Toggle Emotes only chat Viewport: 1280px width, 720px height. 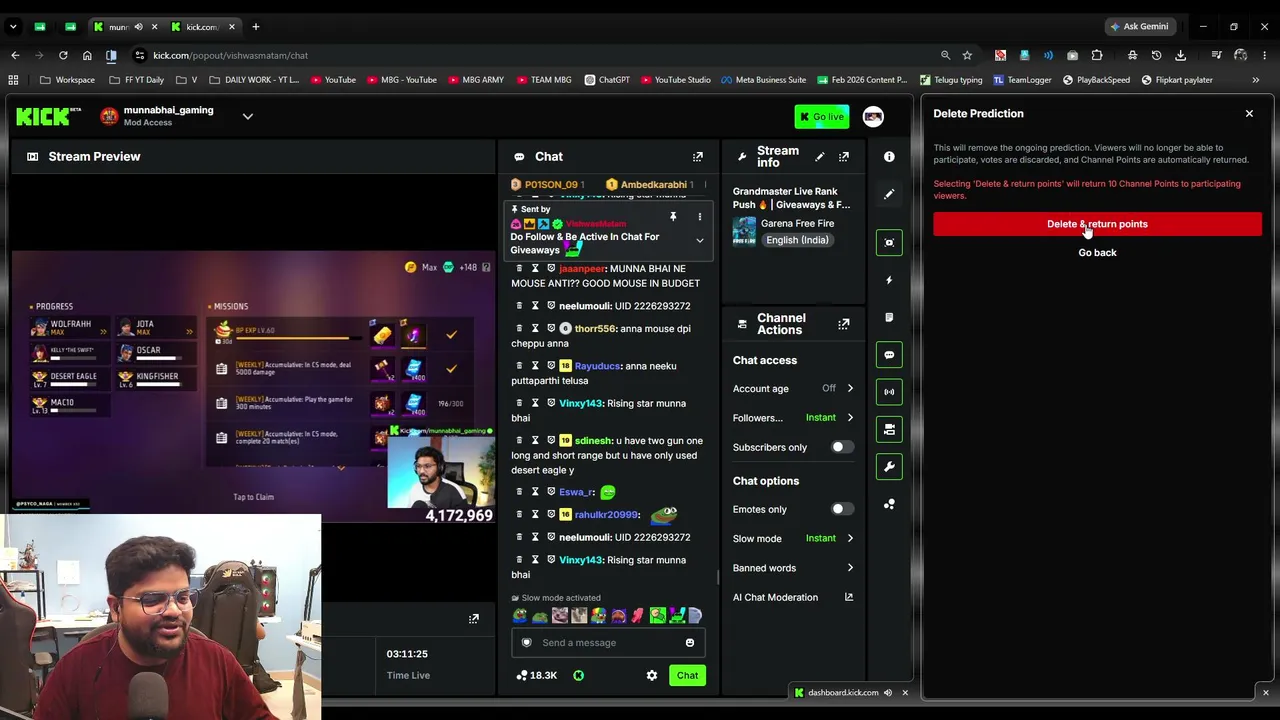coord(842,510)
